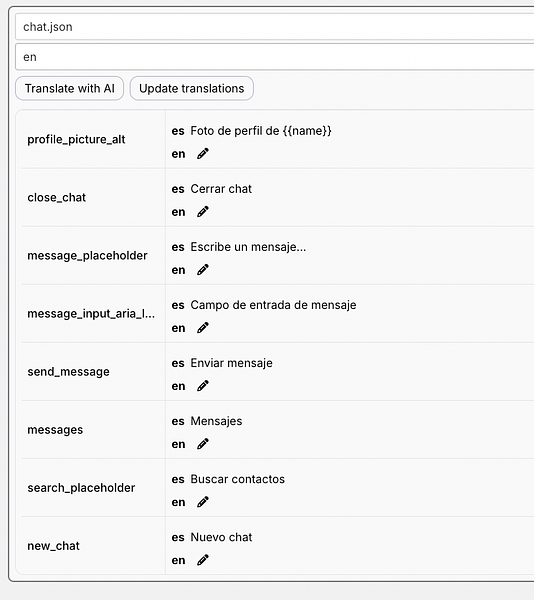Edit English value for search_placeholder
Viewport: 534px width, 600px height.
click(x=203, y=502)
